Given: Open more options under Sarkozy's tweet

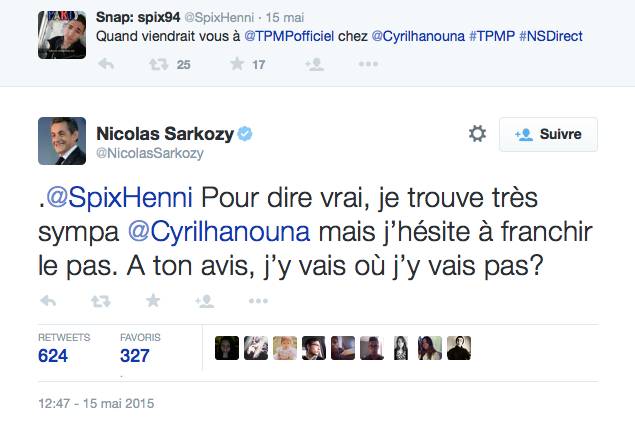Looking at the screenshot, I should point(258,300).
